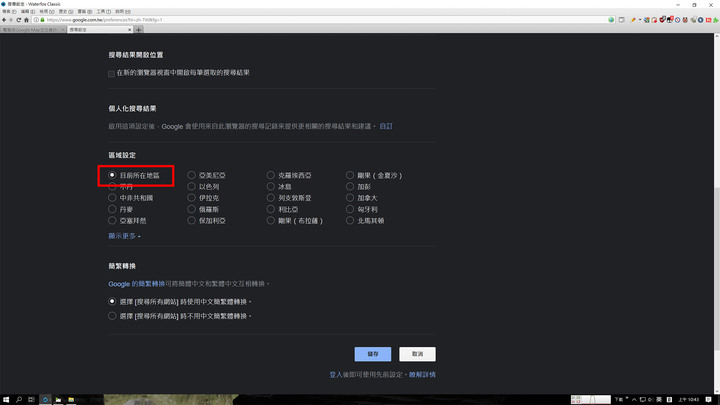Choose 丹麥 as the region
This screenshot has width=720, height=405.
(112, 209)
